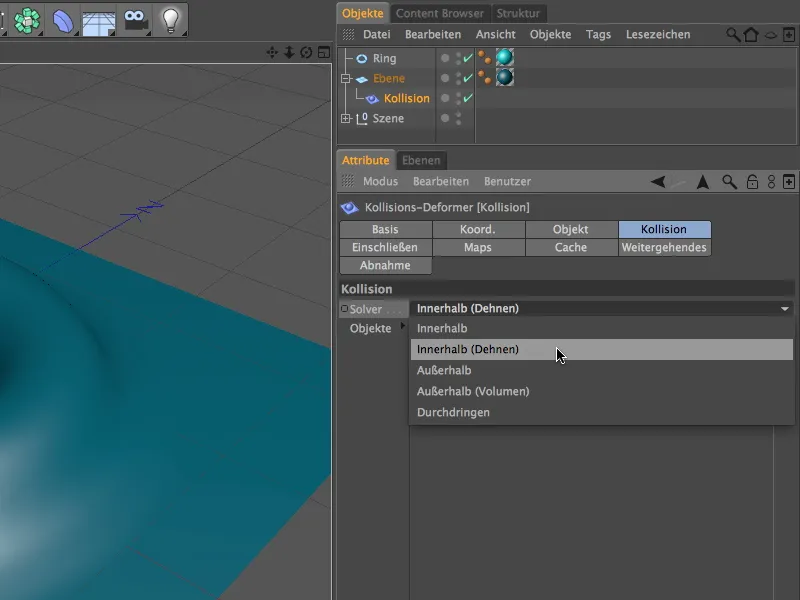Viewport: 800px width, 600px height.
Task: Open the Abnahme settings section
Action: [386, 265]
